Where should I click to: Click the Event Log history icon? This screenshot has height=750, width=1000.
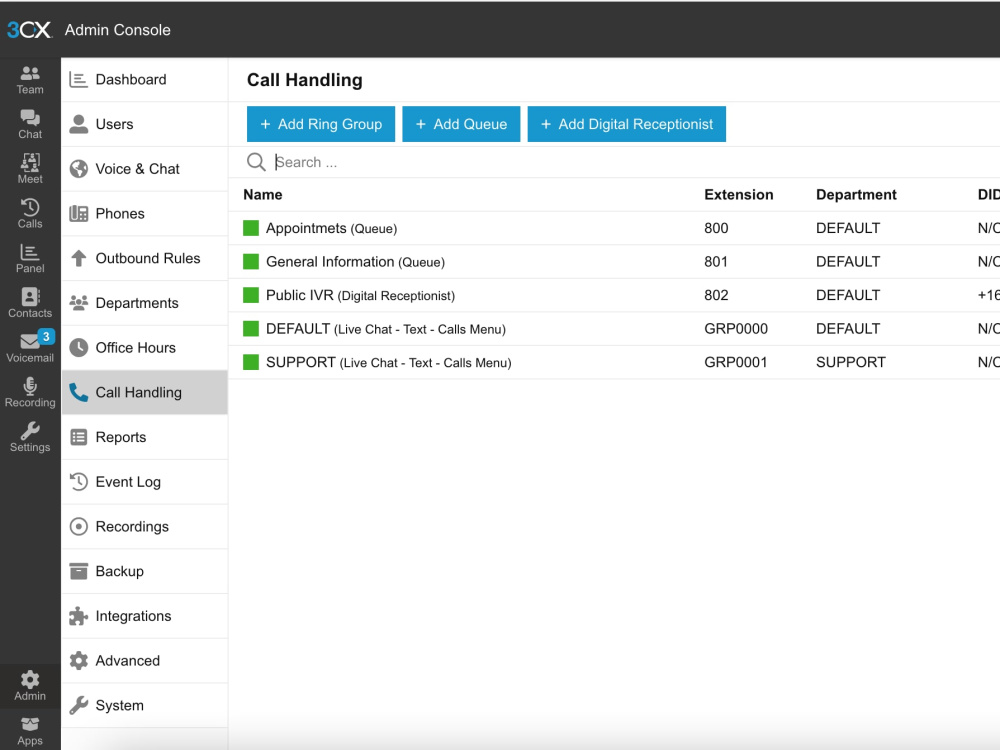pyautogui.click(x=78, y=482)
